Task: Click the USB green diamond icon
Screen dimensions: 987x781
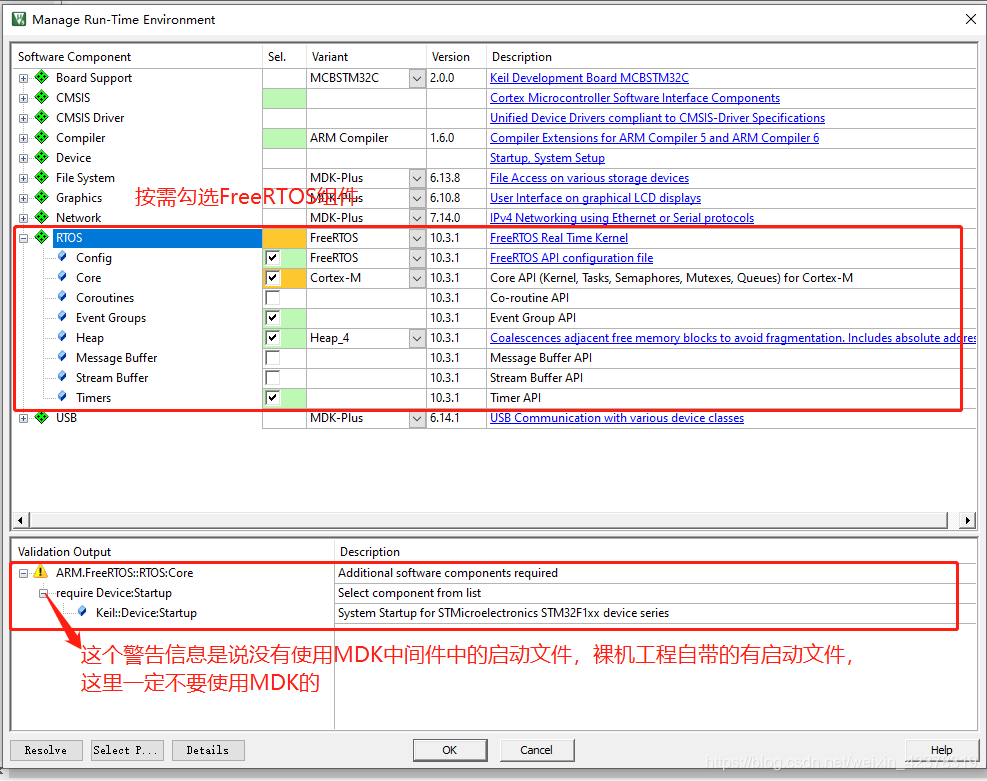Action: point(42,417)
